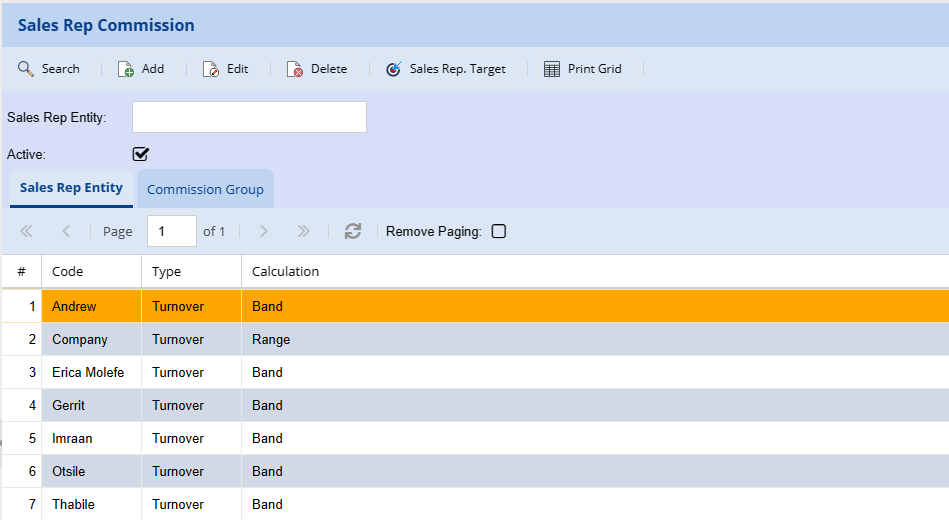Go to next page arrow
The width and height of the screenshot is (949, 520).
coord(264,231)
